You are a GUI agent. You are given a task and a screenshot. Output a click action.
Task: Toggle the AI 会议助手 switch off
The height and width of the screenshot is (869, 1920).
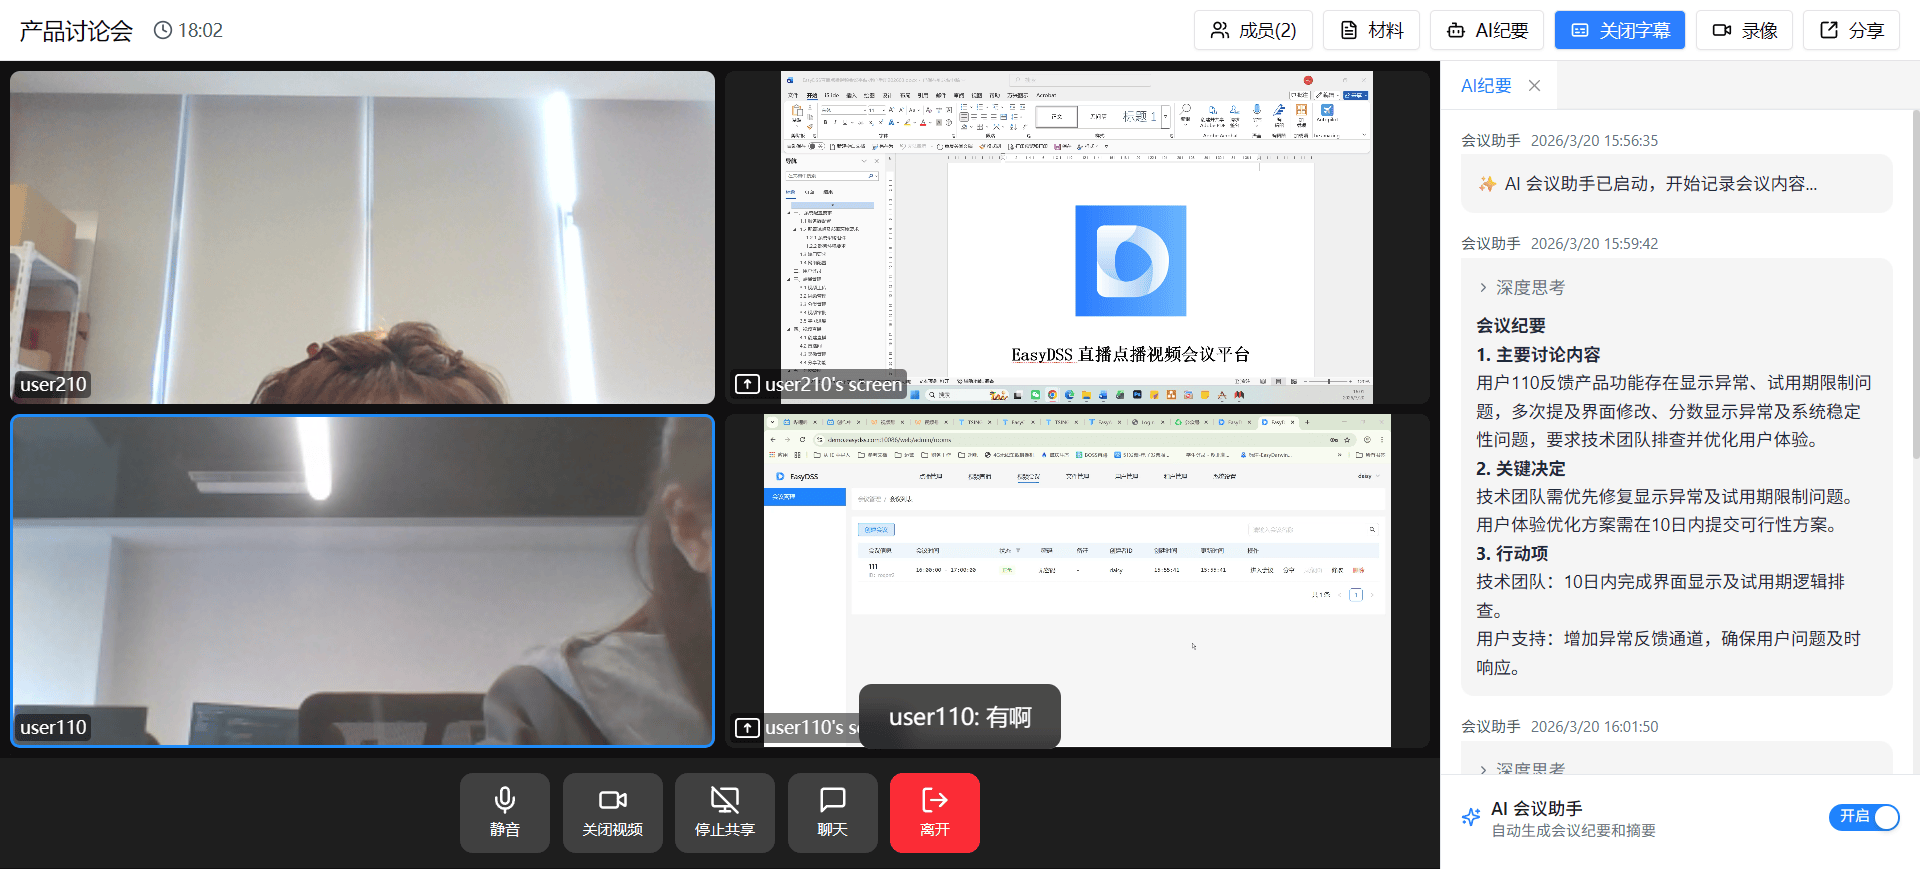click(1863, 817)
